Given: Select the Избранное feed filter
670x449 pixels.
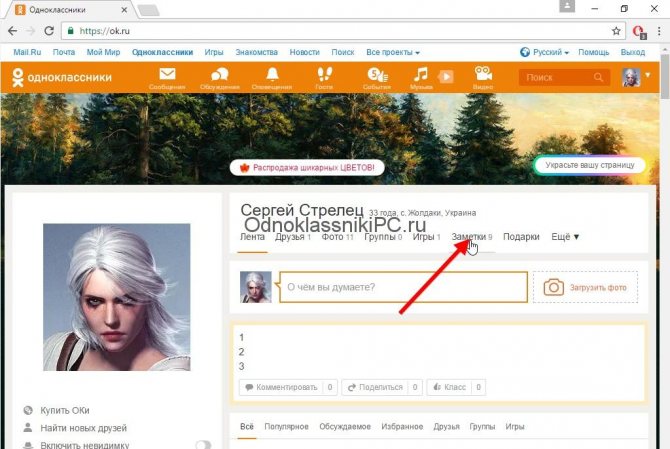Looking at the screenshot, I should [x=402, y=426].
